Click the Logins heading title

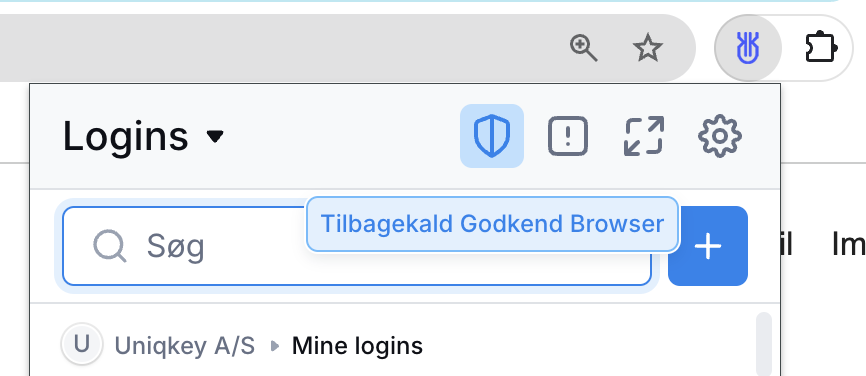126,136
